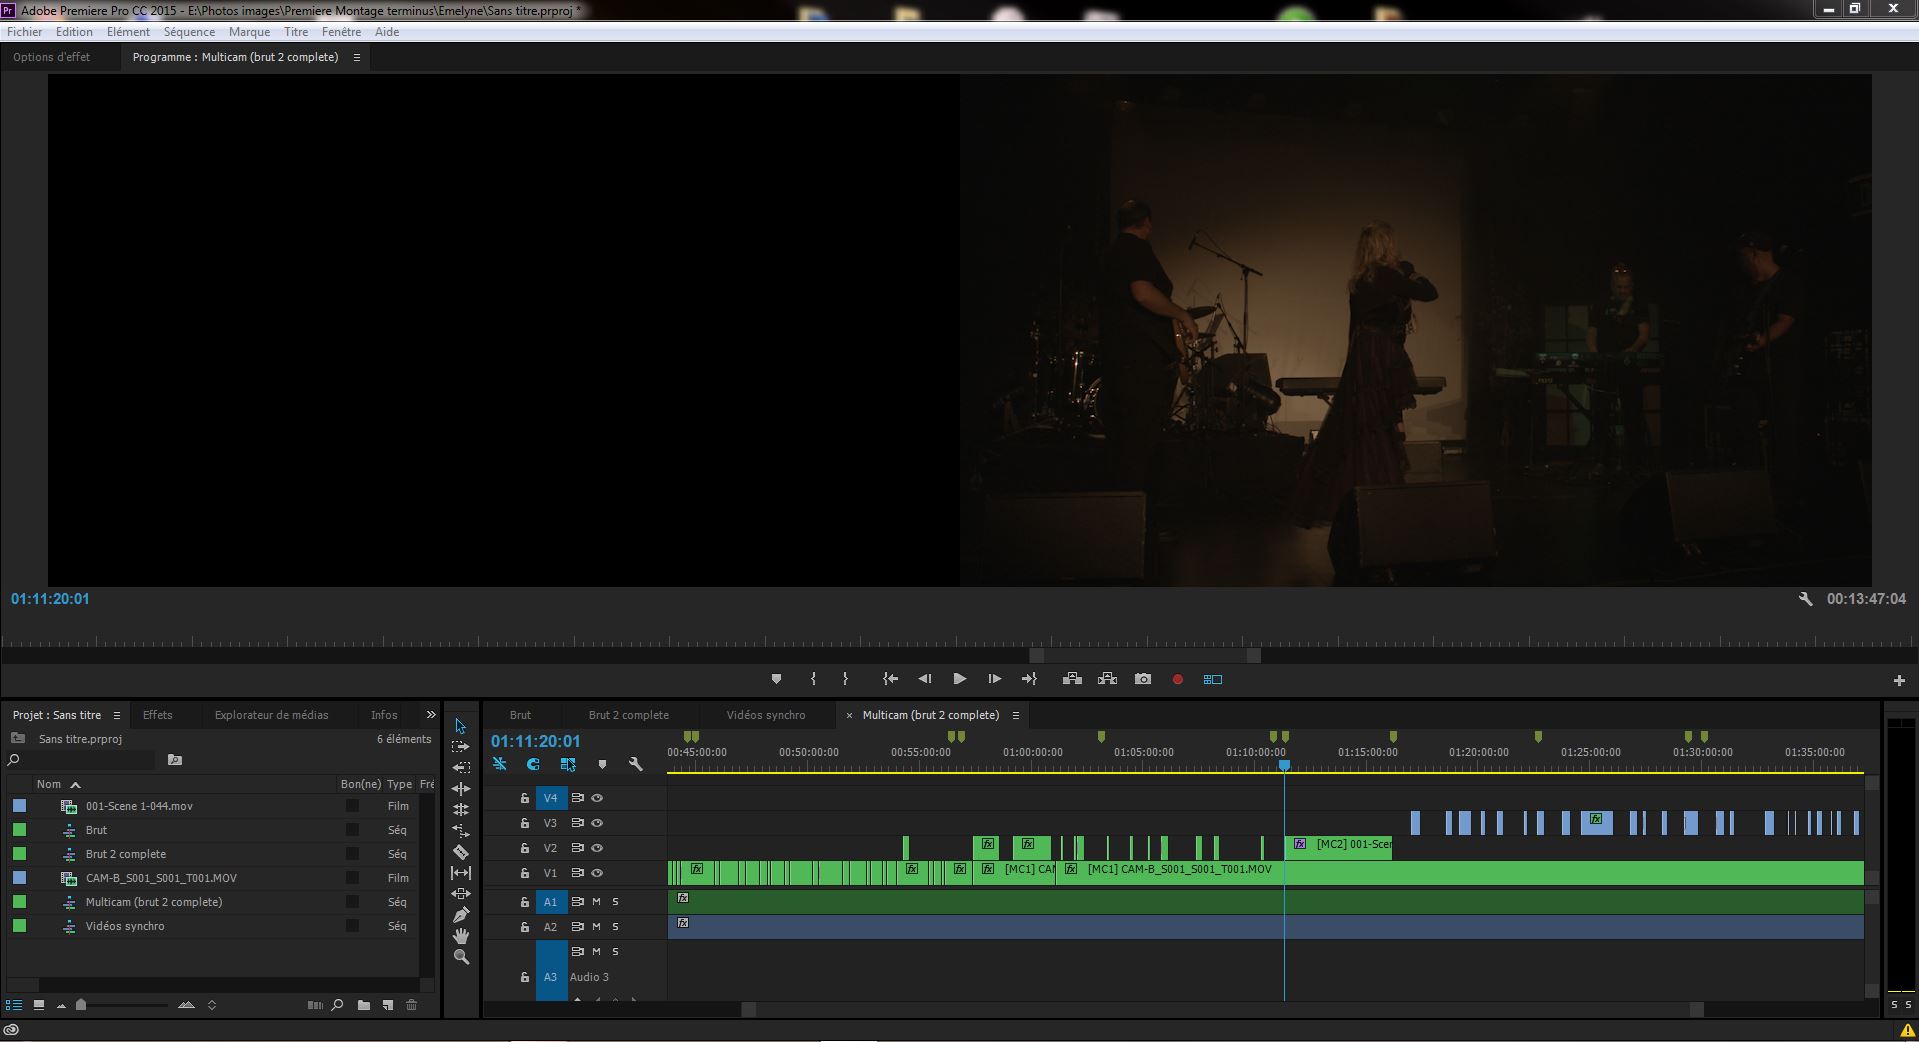Screen dimensions: 1919x1042
Task: Add marker in timeline header
Action: point(602,764)
